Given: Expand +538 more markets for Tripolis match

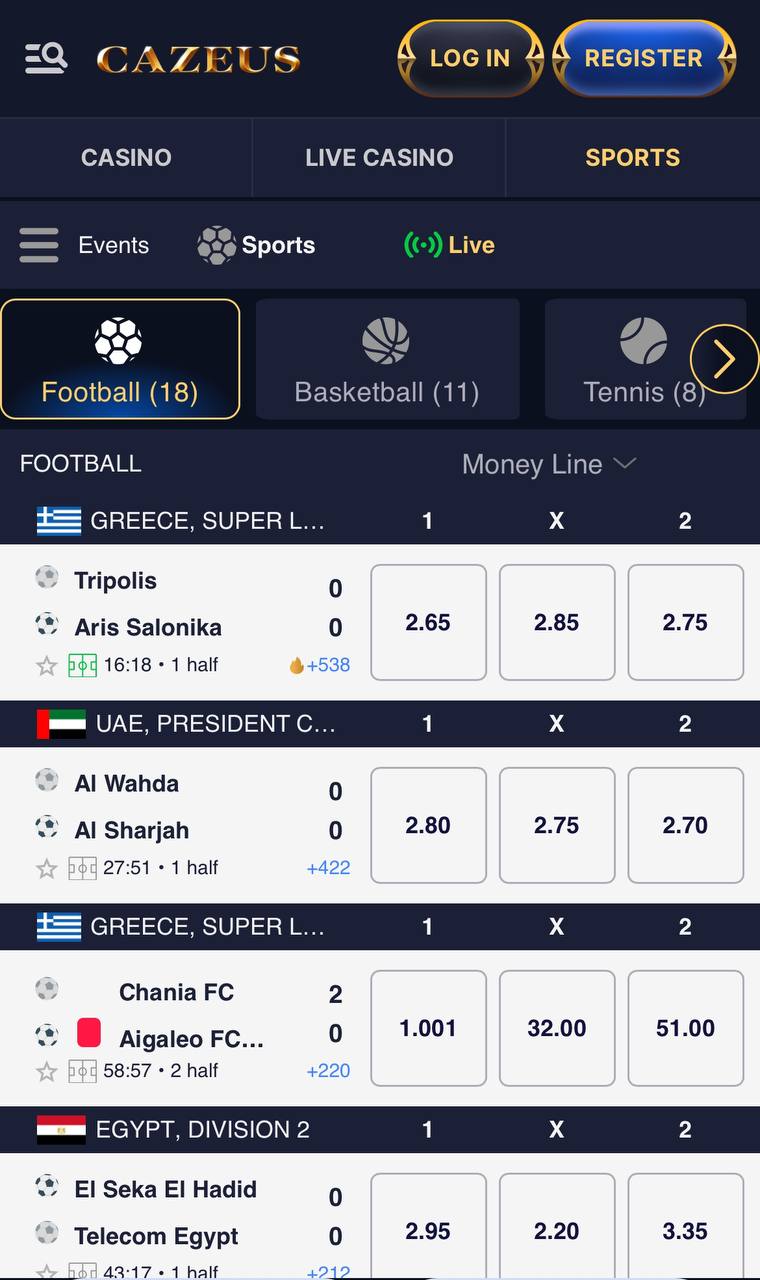Looking at the screenshot, I should (x=320, y=665).
